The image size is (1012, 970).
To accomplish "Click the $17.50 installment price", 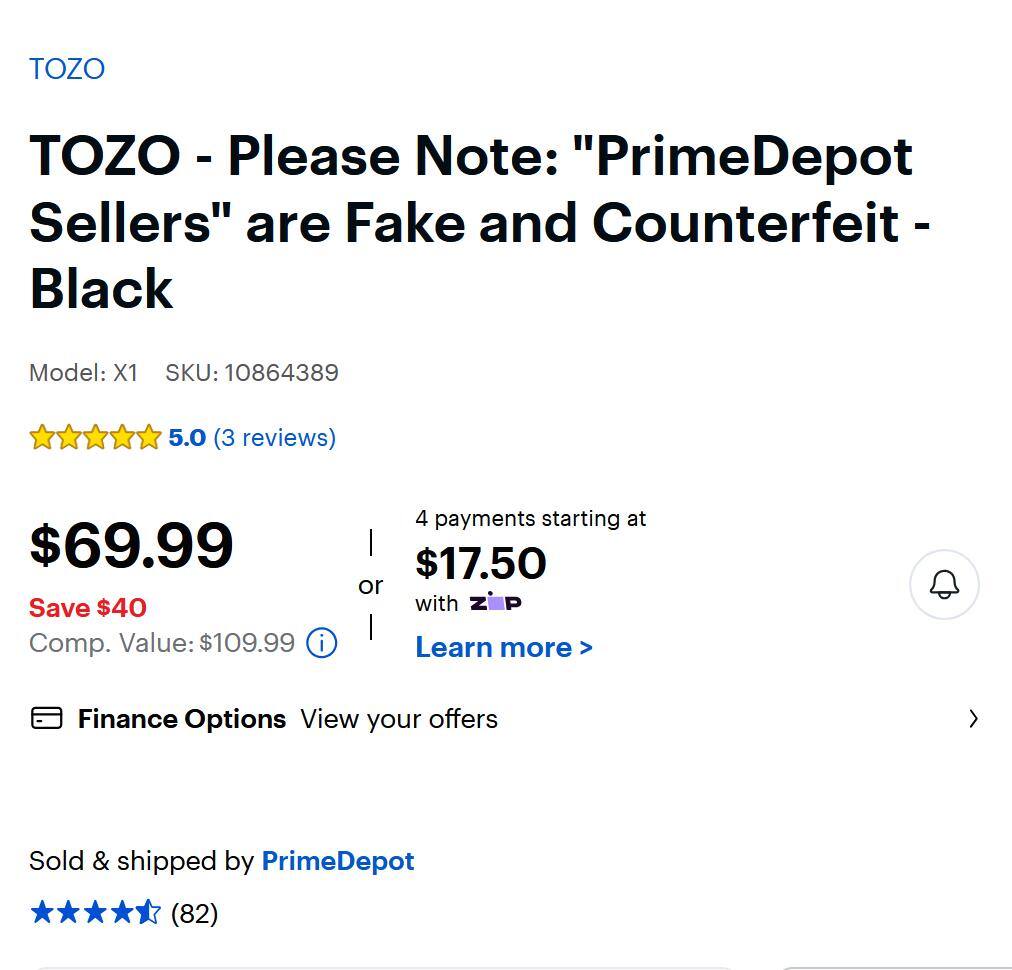I will coord(481,563).
